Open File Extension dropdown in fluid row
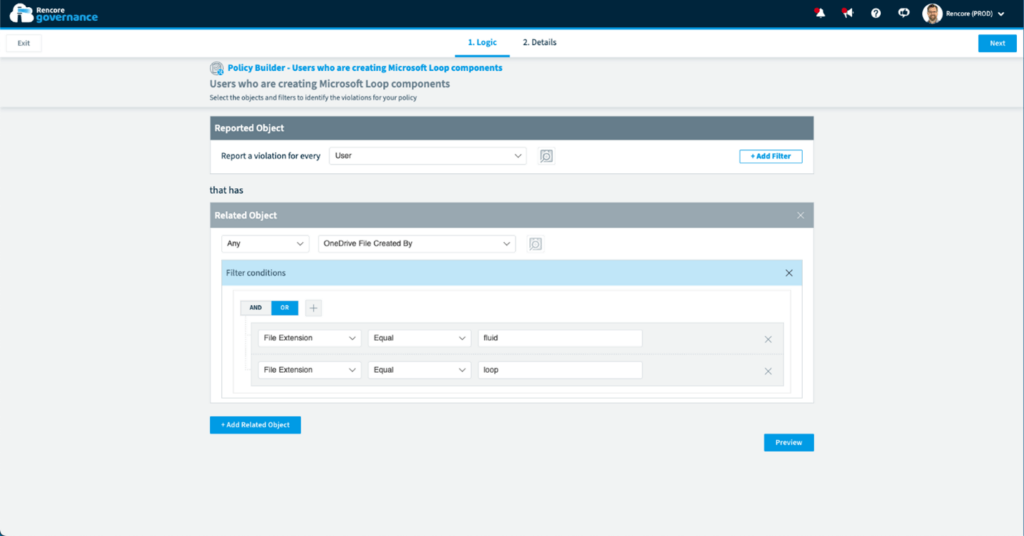This screenshot has width=1024, height=536. pos(310,338)
